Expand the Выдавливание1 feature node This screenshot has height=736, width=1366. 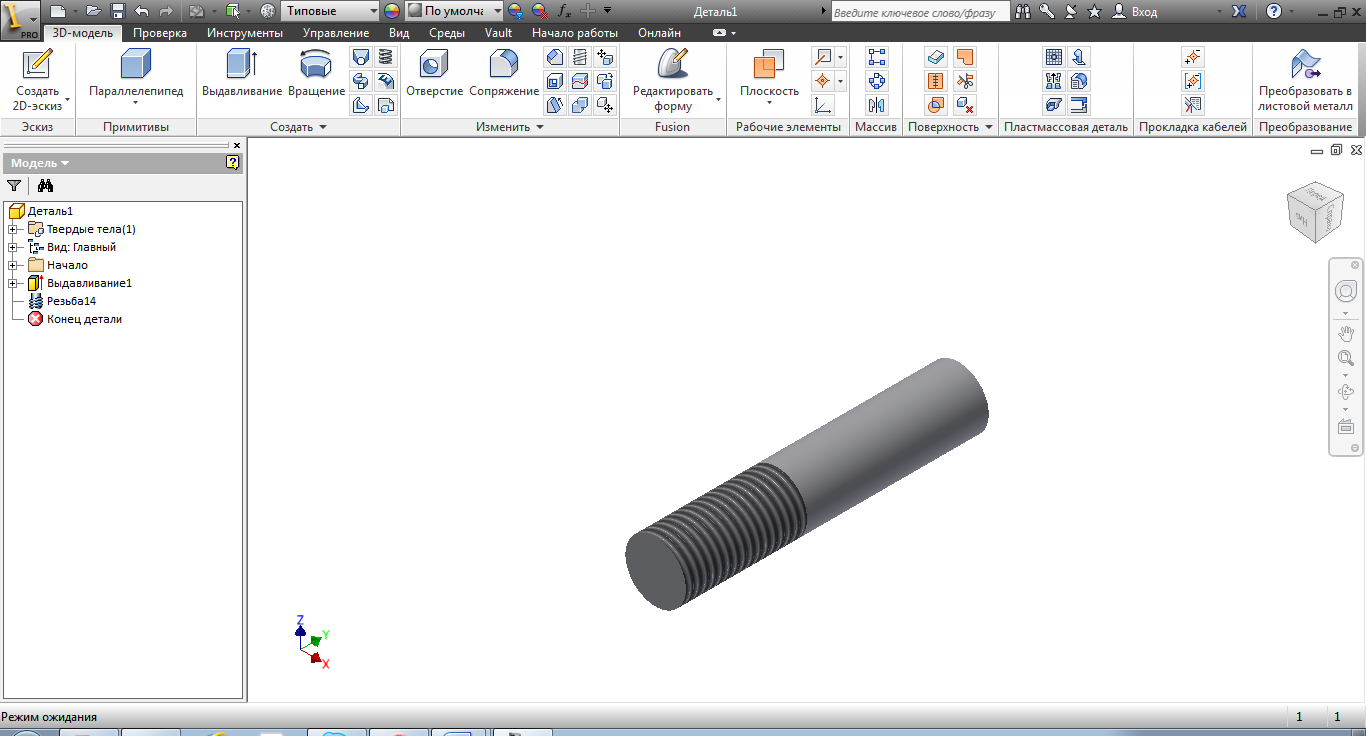point(12,283)
